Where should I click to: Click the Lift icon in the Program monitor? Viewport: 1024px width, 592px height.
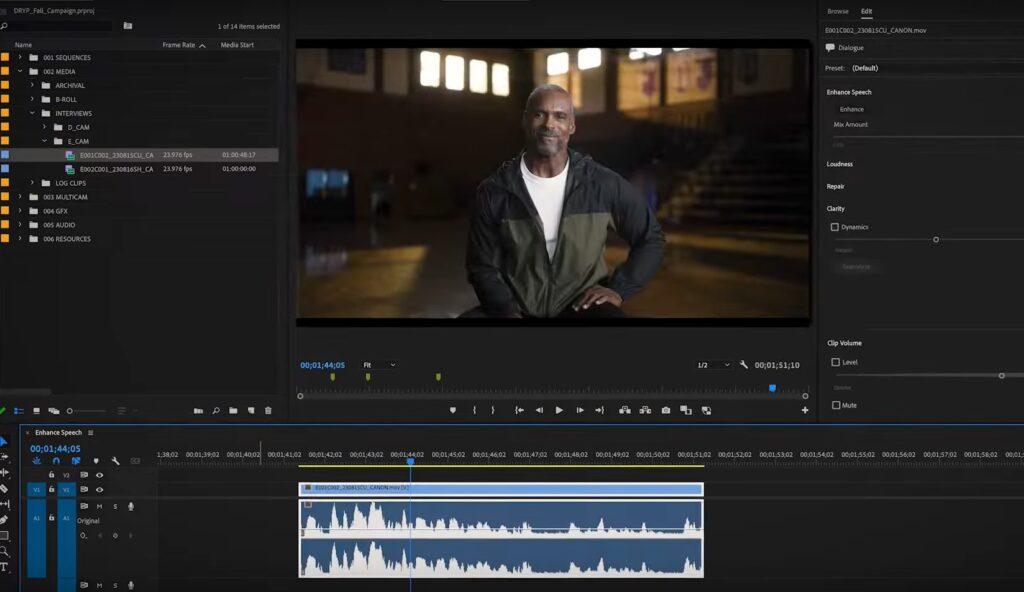624,410
